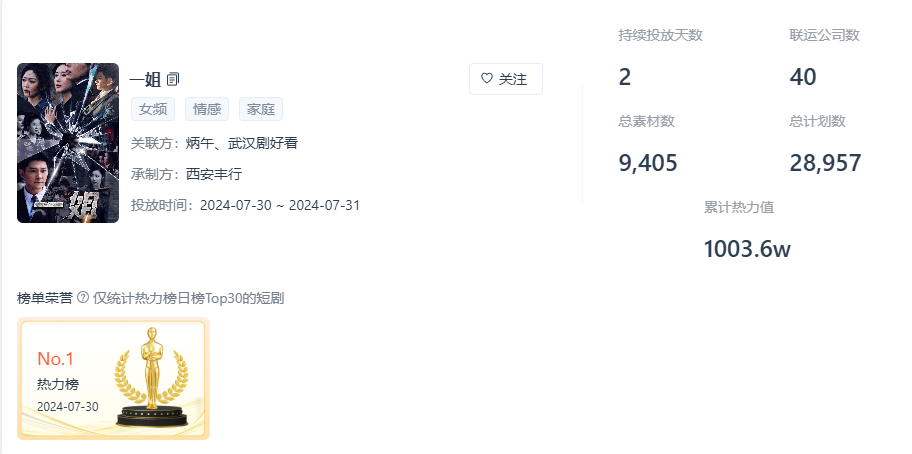The height and width of the screenshot is (454, 912).
Task: Click the 总素材数 value 9,405
Action: 648,163
